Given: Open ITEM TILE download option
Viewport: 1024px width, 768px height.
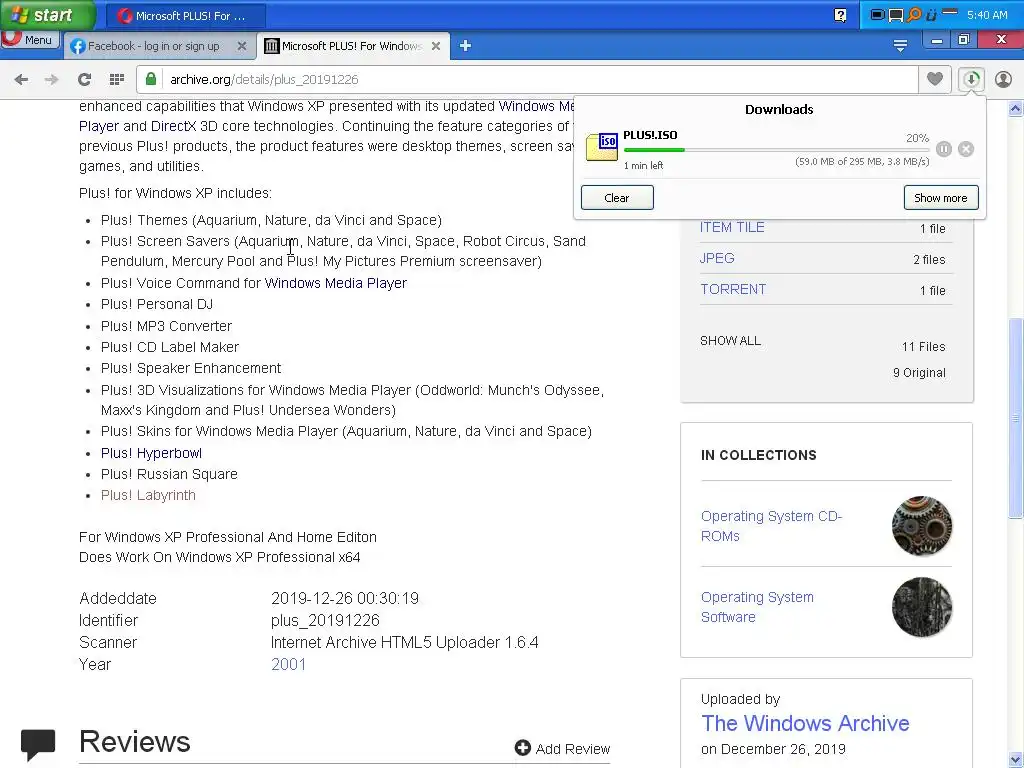Looking at the screenshot, I should click(732, 227).
